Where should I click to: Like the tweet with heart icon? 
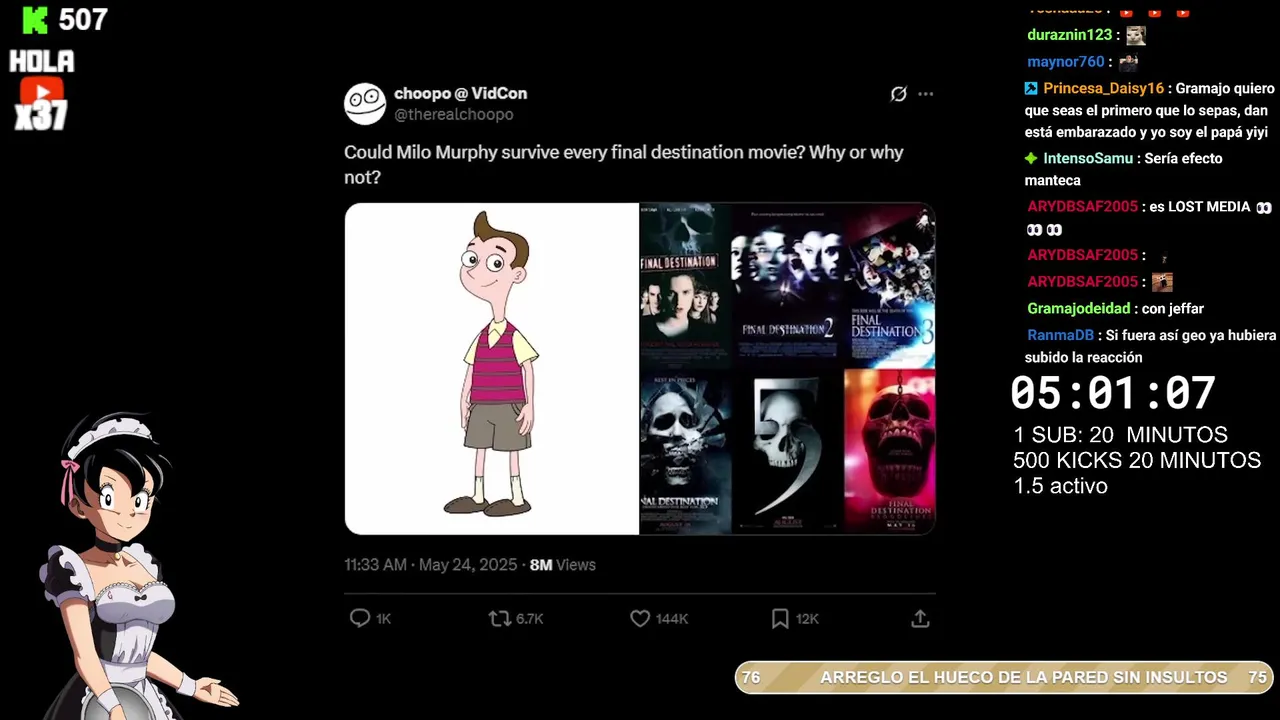coord(640,619)
